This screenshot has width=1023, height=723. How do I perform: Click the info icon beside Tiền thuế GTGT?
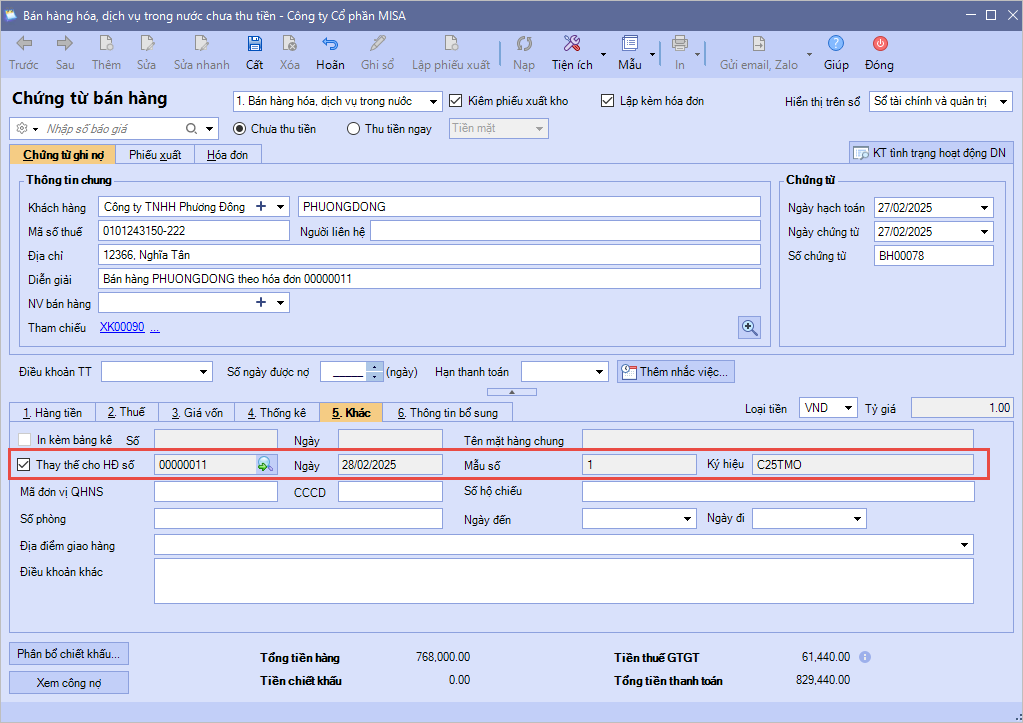(864, 657)
